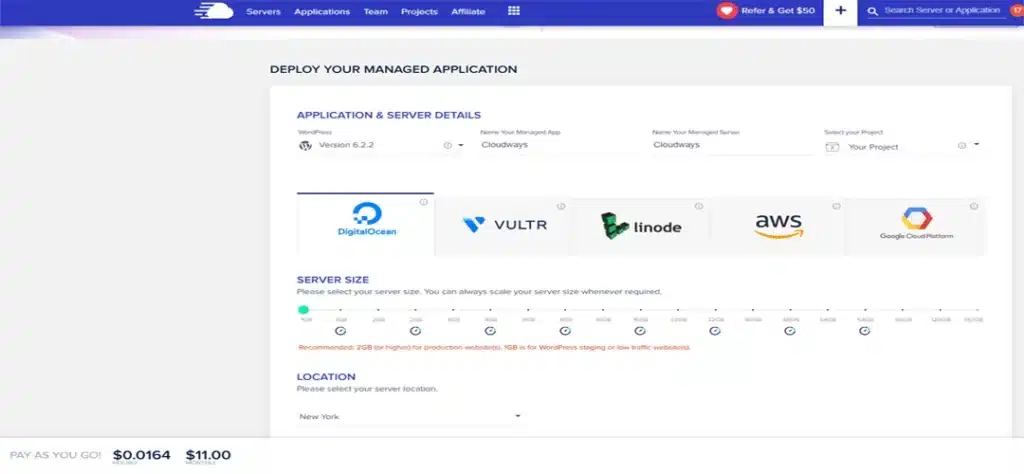The image size is (1024, 474).
Task: Click the WordPress logo icon beside Version 6.2.2
Action: [x=305, y=146]
